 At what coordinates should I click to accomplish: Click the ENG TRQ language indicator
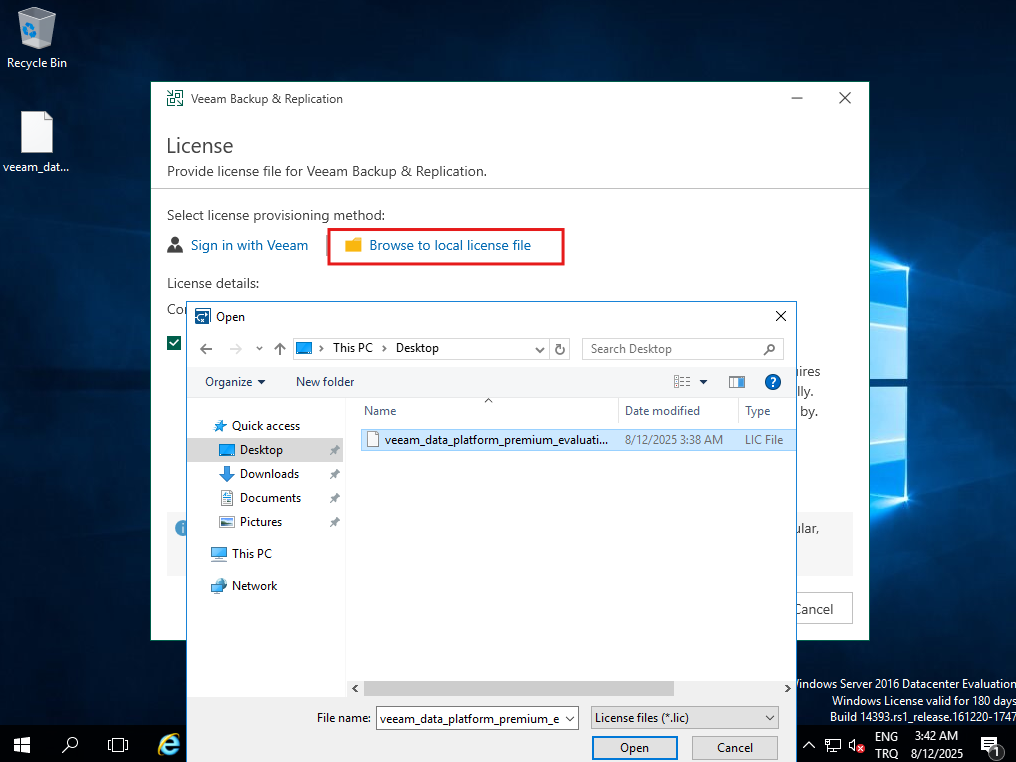886,745
